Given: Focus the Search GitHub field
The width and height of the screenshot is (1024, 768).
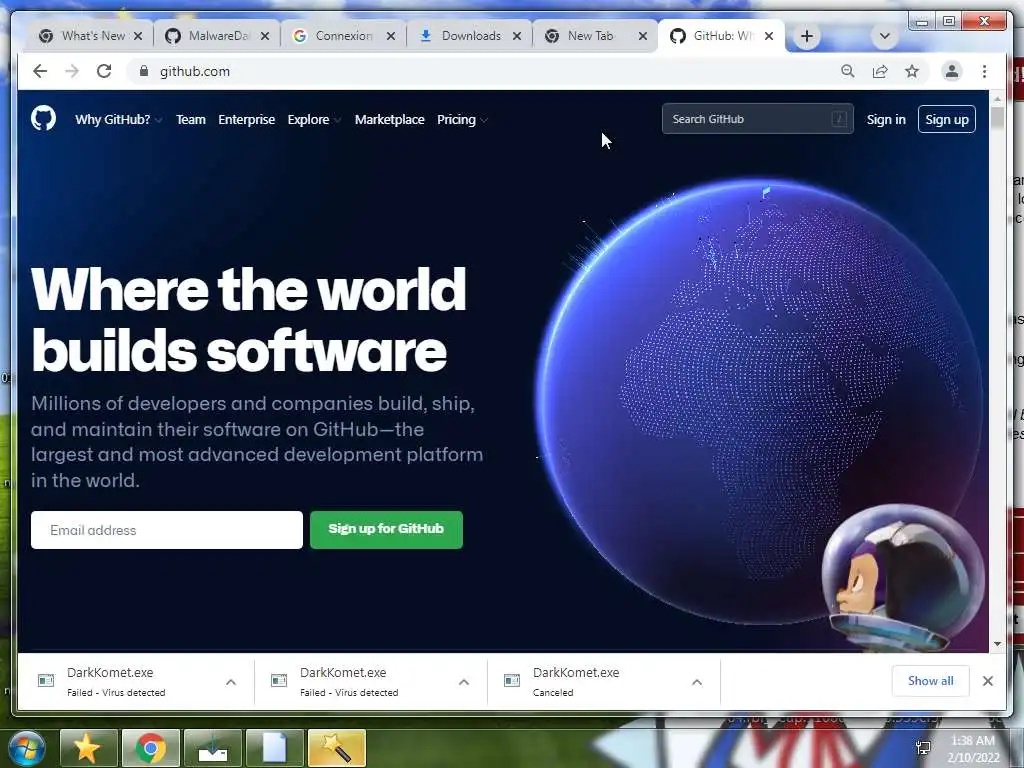Looking at the screenshot, I should tap(758, 119).
